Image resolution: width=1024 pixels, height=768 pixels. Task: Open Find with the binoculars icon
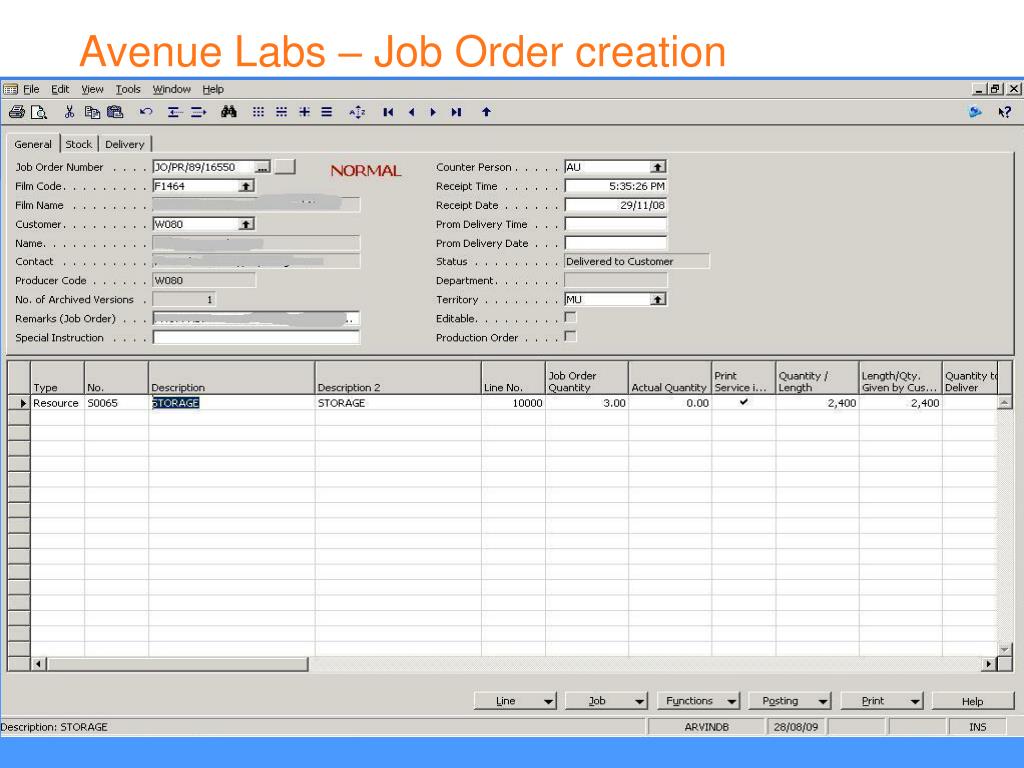click(229, 112)
